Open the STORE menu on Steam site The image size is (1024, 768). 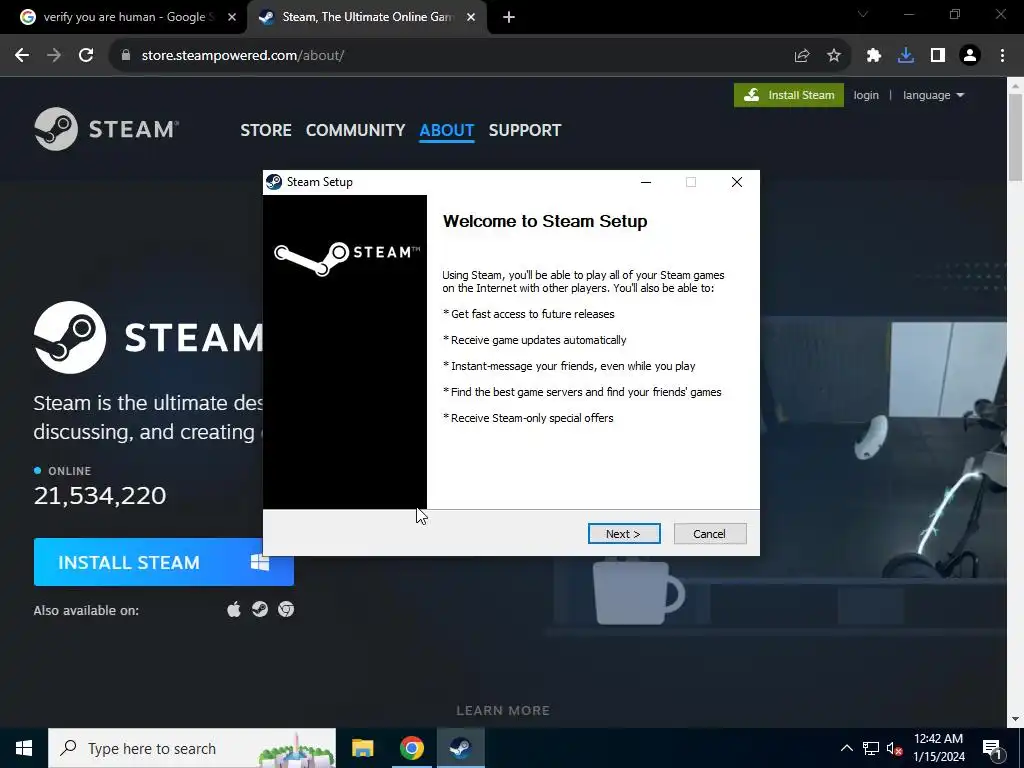click(266, 130)
